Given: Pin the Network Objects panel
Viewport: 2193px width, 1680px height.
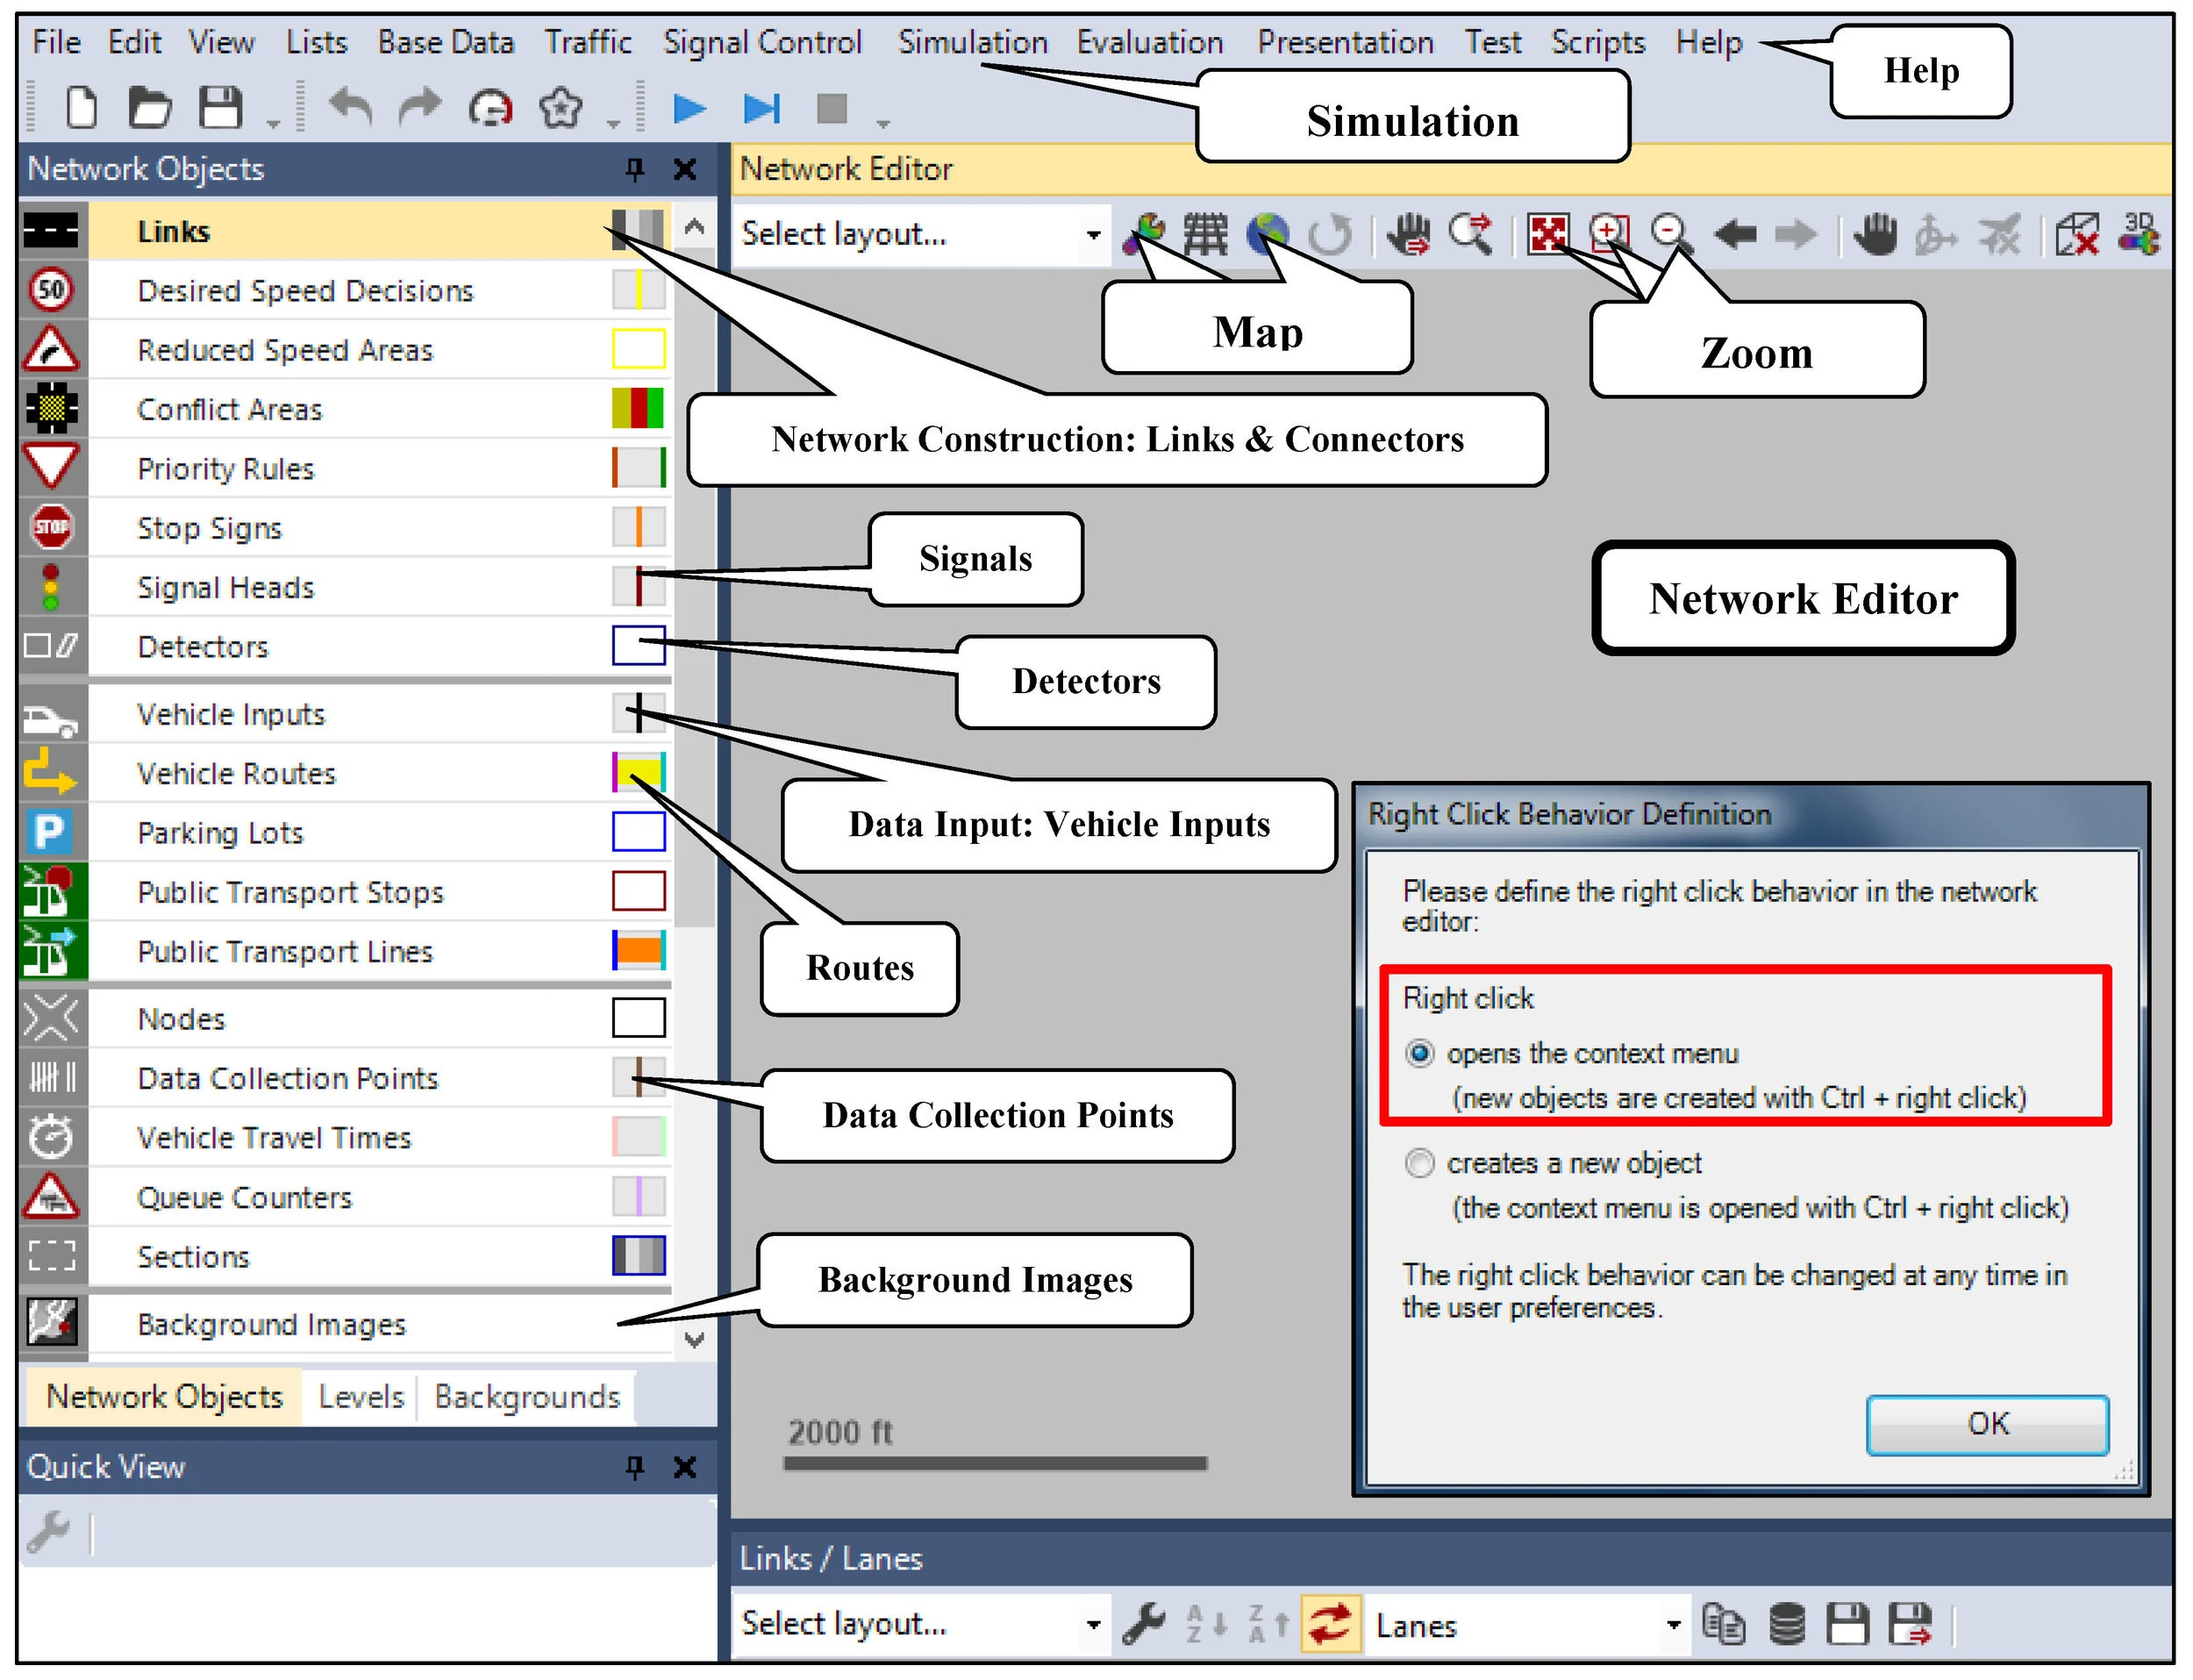Looking at the screenshot, I should click(x=634, y=169).
